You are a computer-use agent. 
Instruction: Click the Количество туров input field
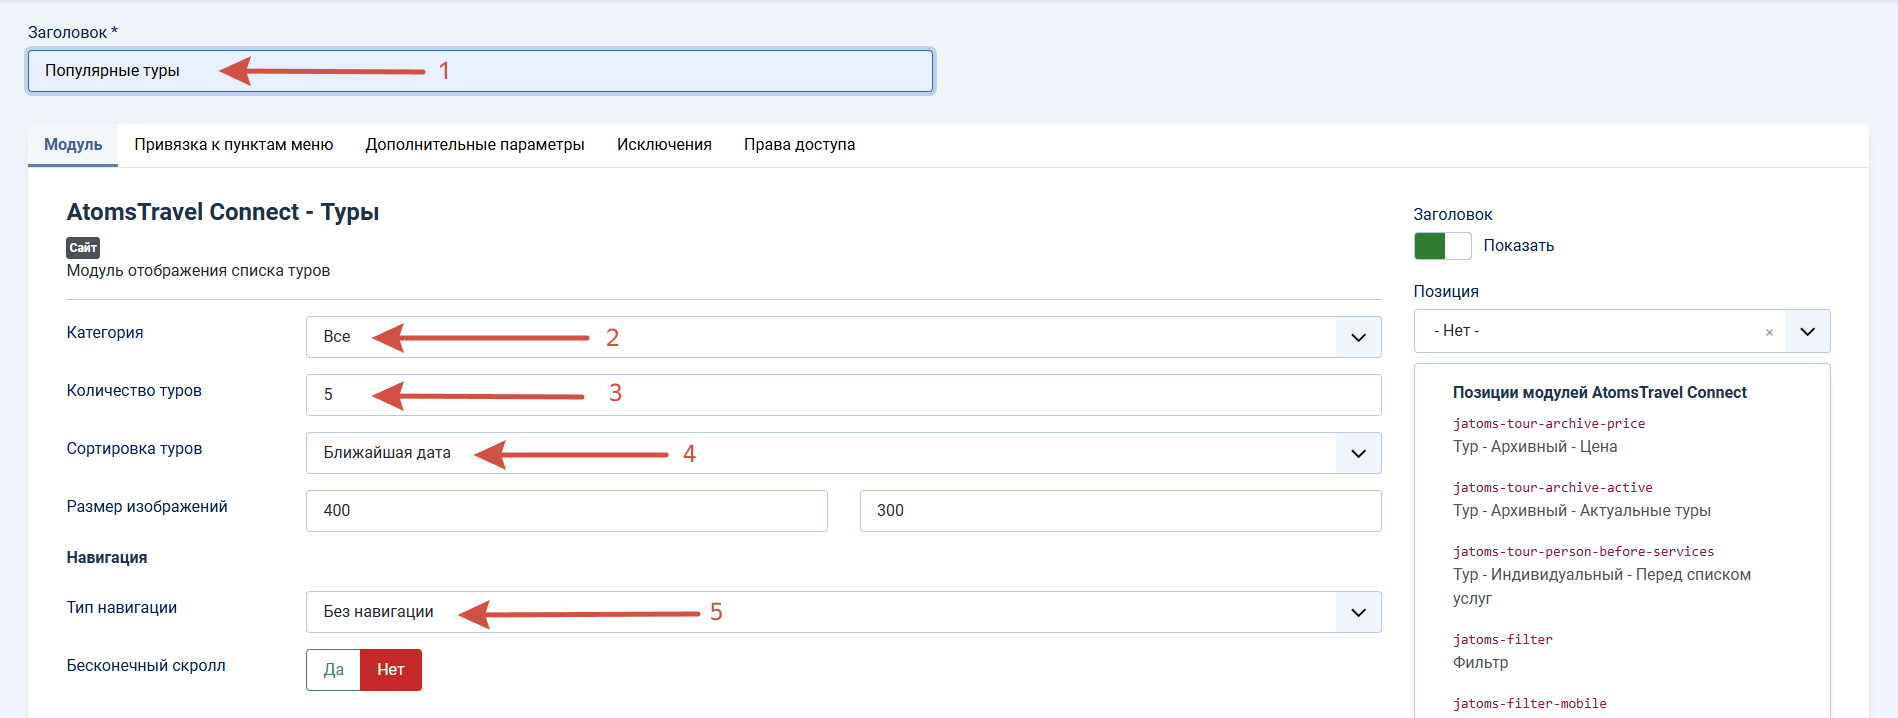tap(843, 395)
